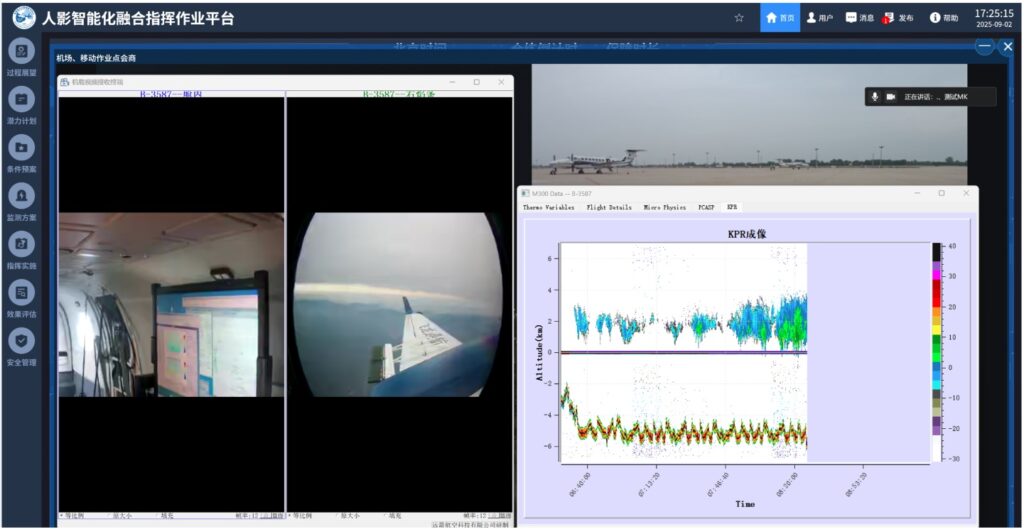Toggle the camera in the speaking bar
This screenshot has height=529, width=1024.
click(x=891, y=97)
